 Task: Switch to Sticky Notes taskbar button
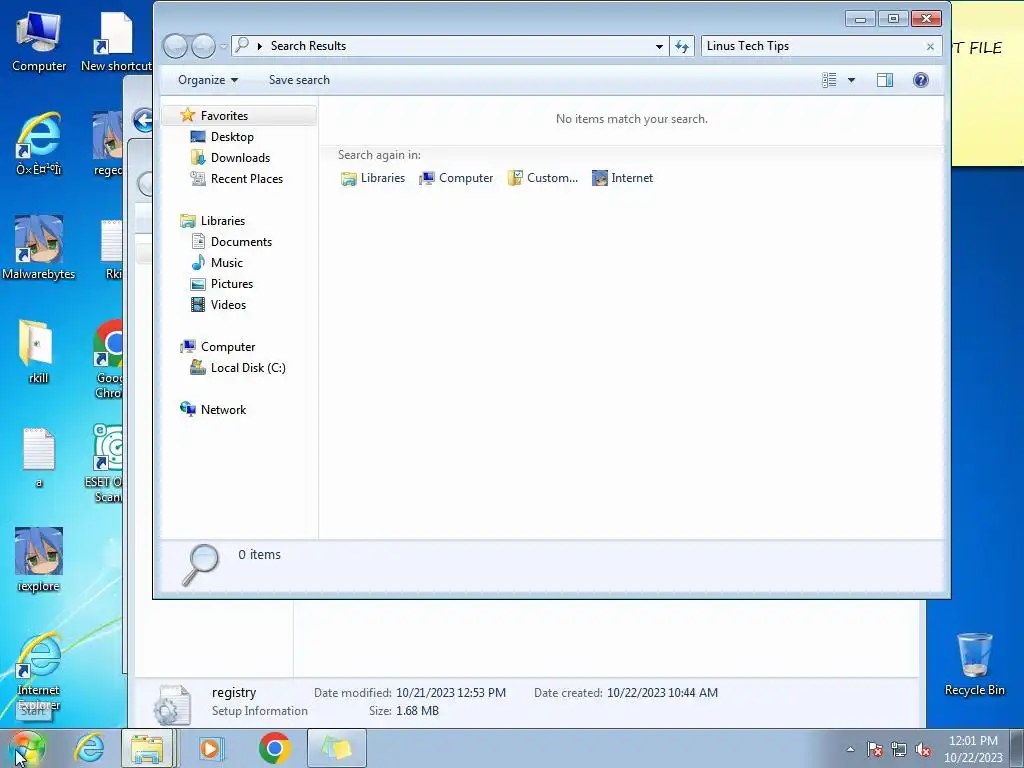[x=336, y=748]
